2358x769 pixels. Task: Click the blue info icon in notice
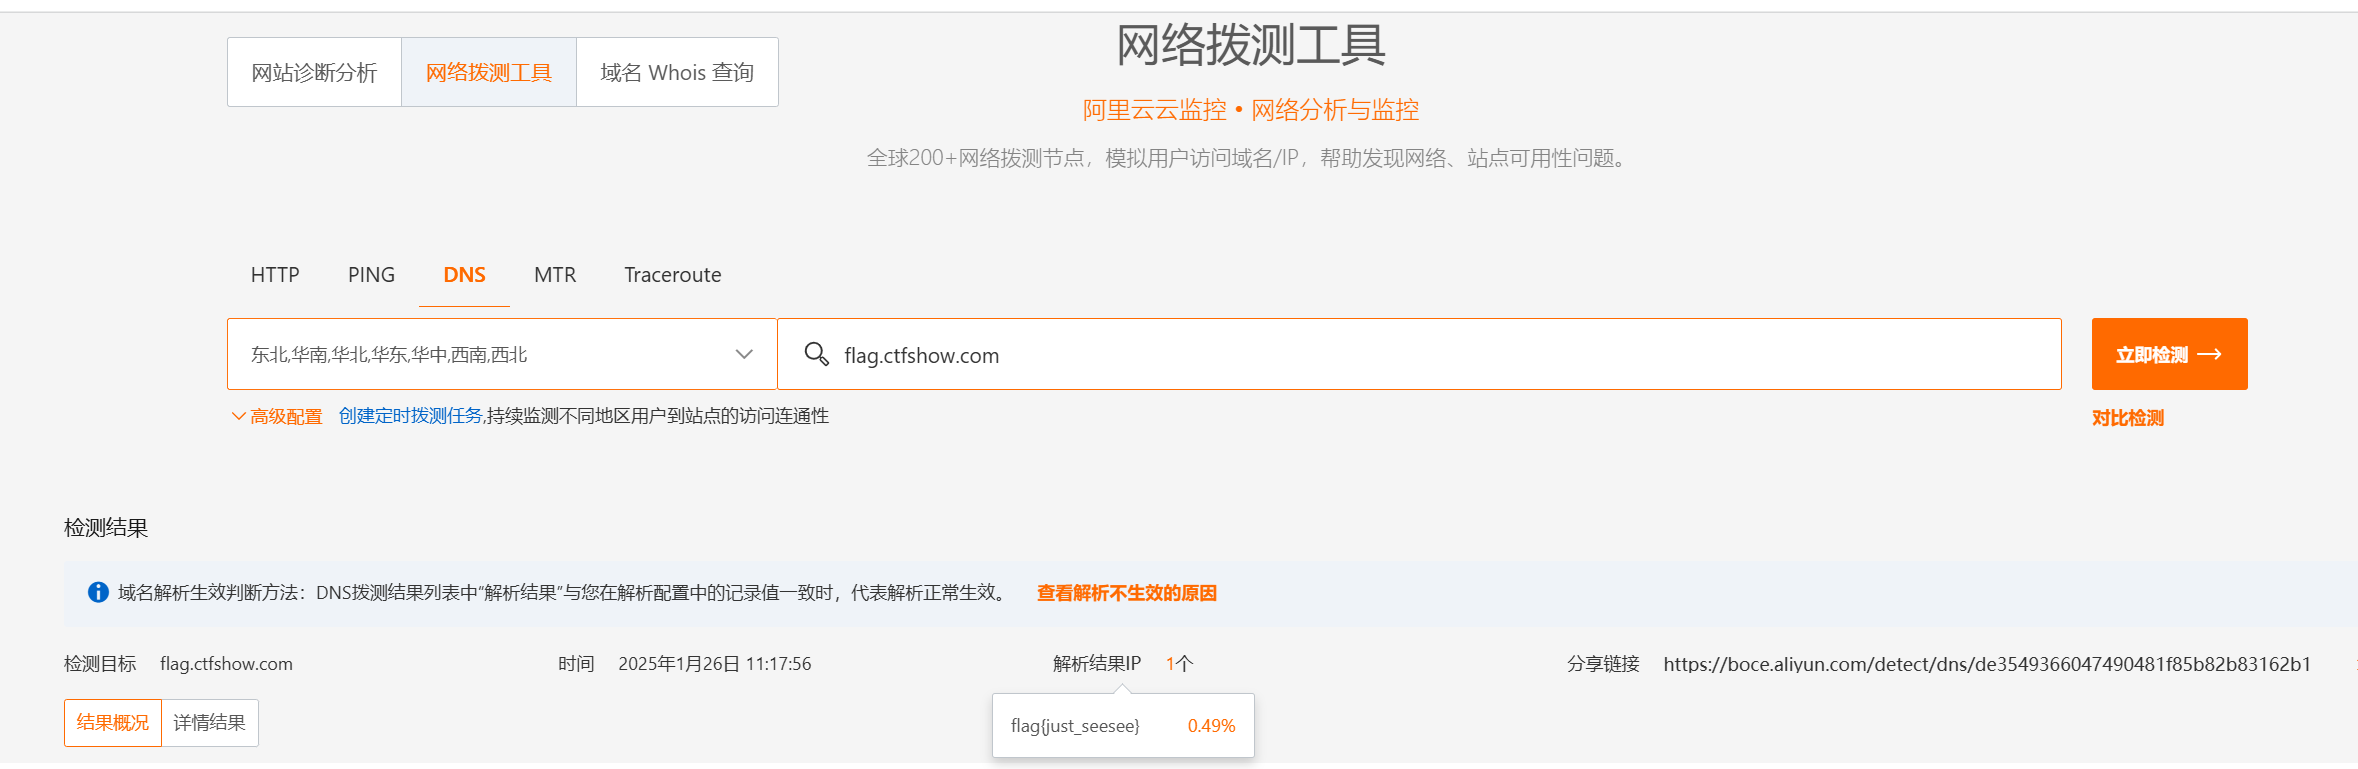coord(98,593)
